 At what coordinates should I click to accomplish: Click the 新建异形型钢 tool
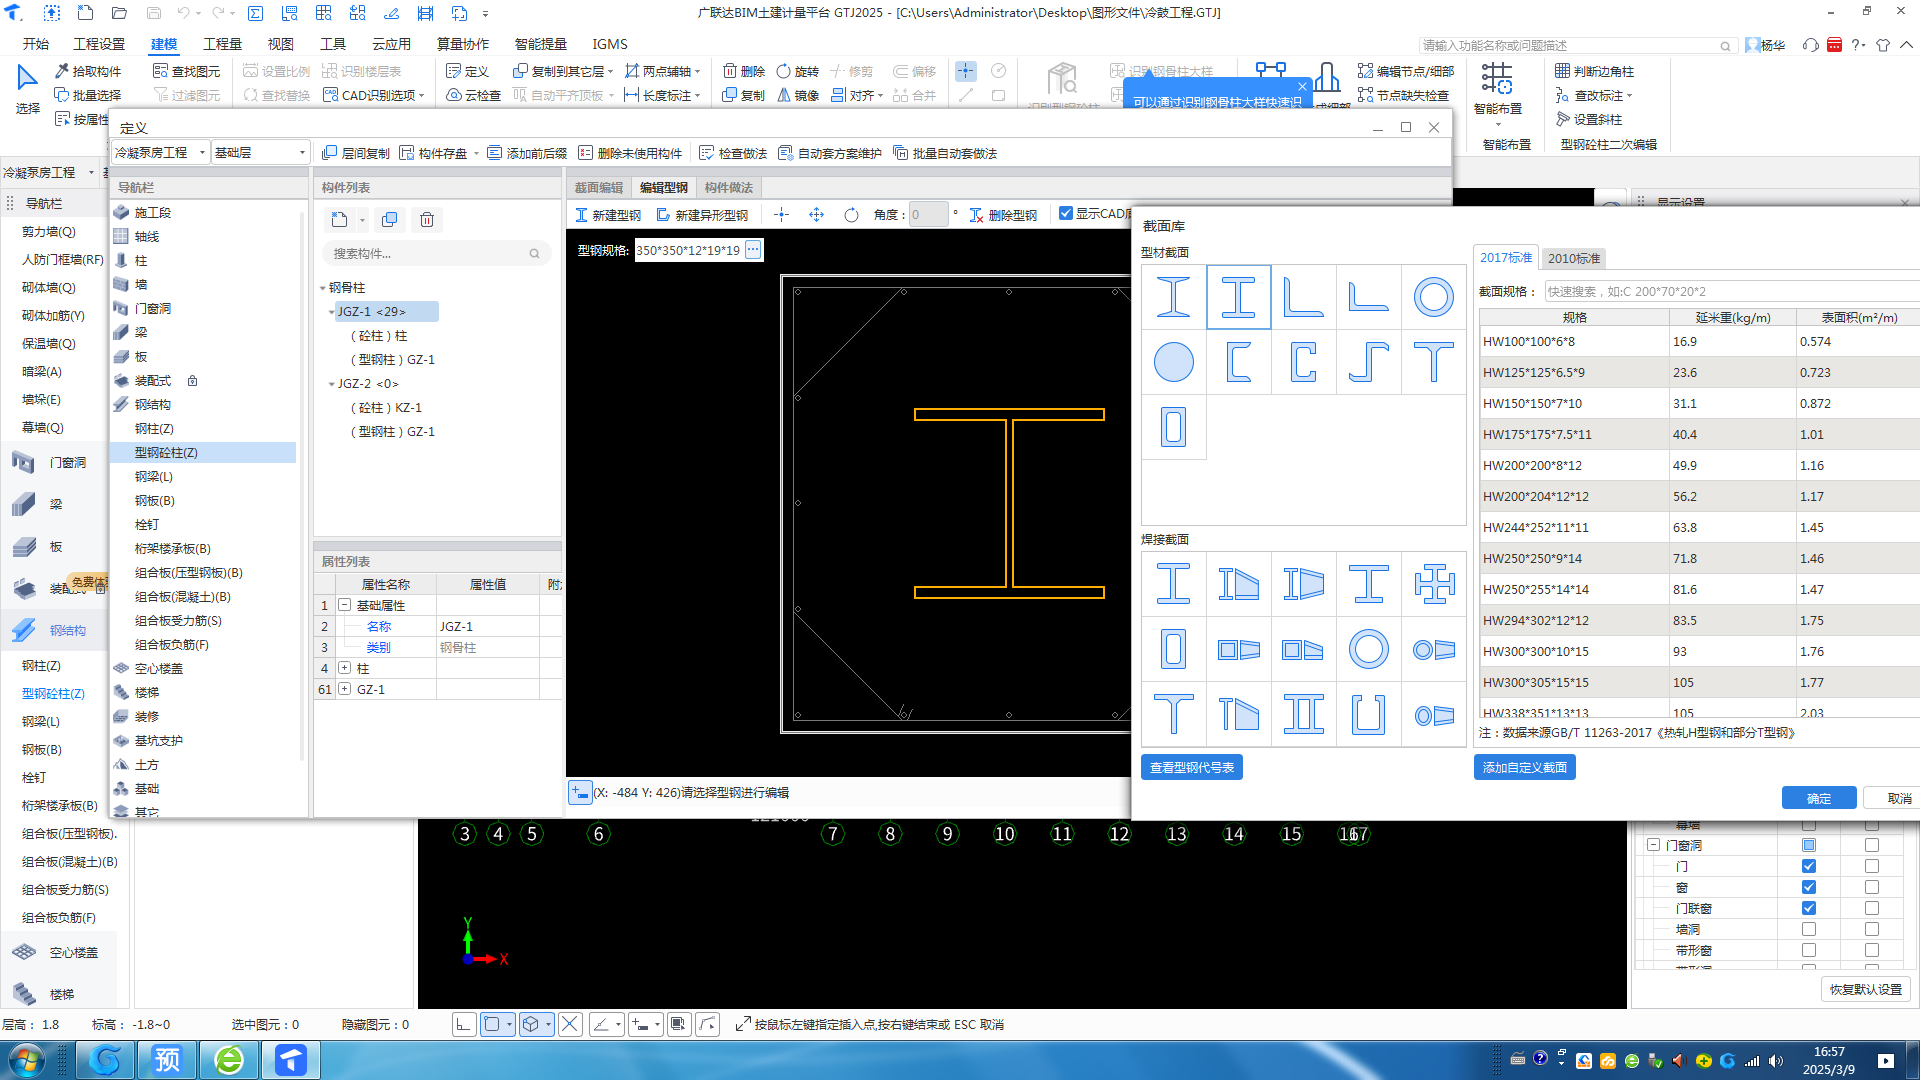(702, 215)
